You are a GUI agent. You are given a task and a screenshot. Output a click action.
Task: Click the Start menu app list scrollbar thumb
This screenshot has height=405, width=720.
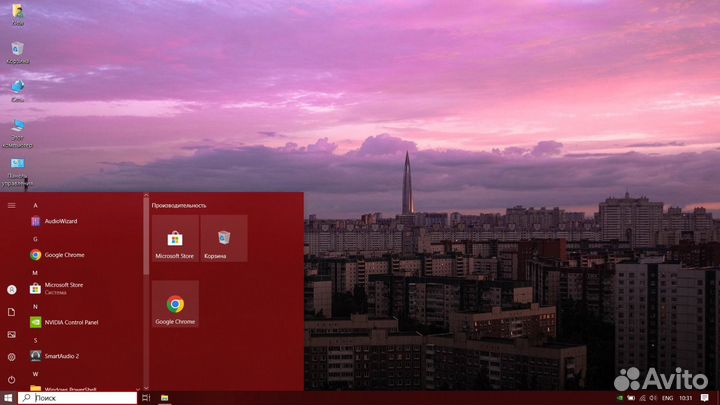point(146,237)
